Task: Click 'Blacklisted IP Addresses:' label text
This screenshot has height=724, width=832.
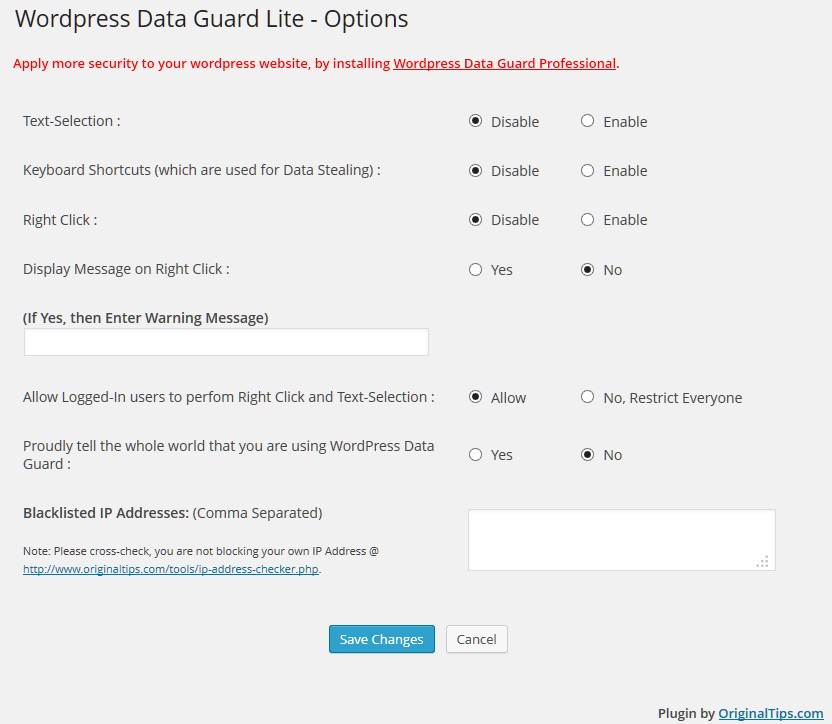Action: pyautogui.click(x=106, y=513)
